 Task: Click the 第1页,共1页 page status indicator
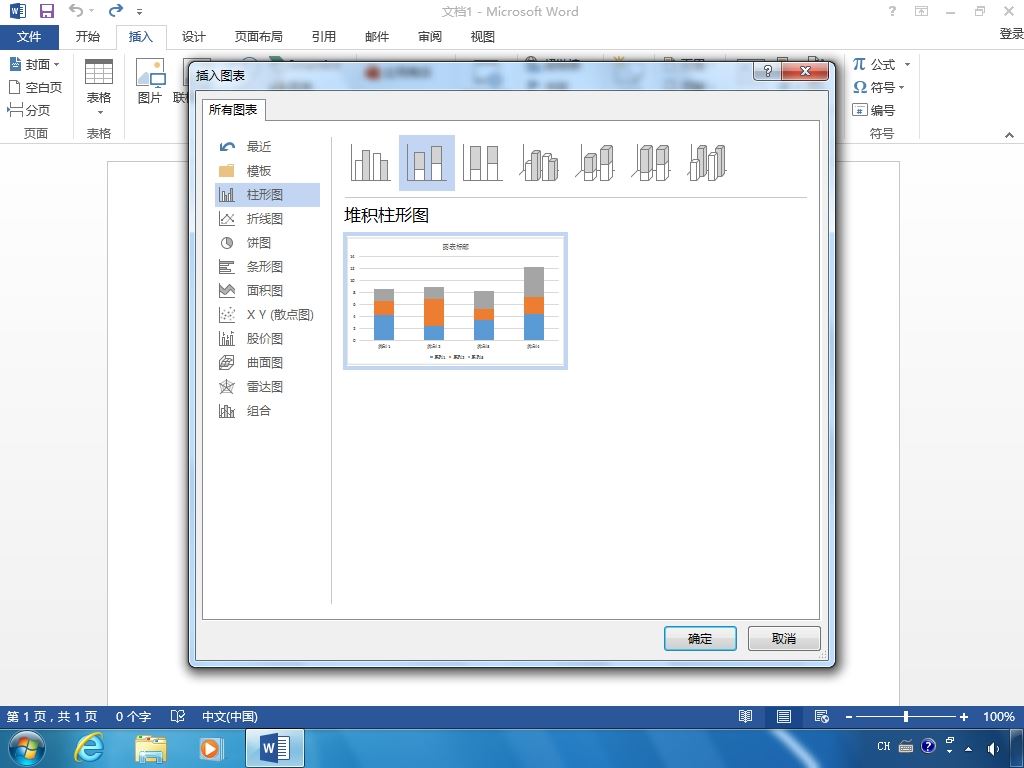click(x=52, y=716)
